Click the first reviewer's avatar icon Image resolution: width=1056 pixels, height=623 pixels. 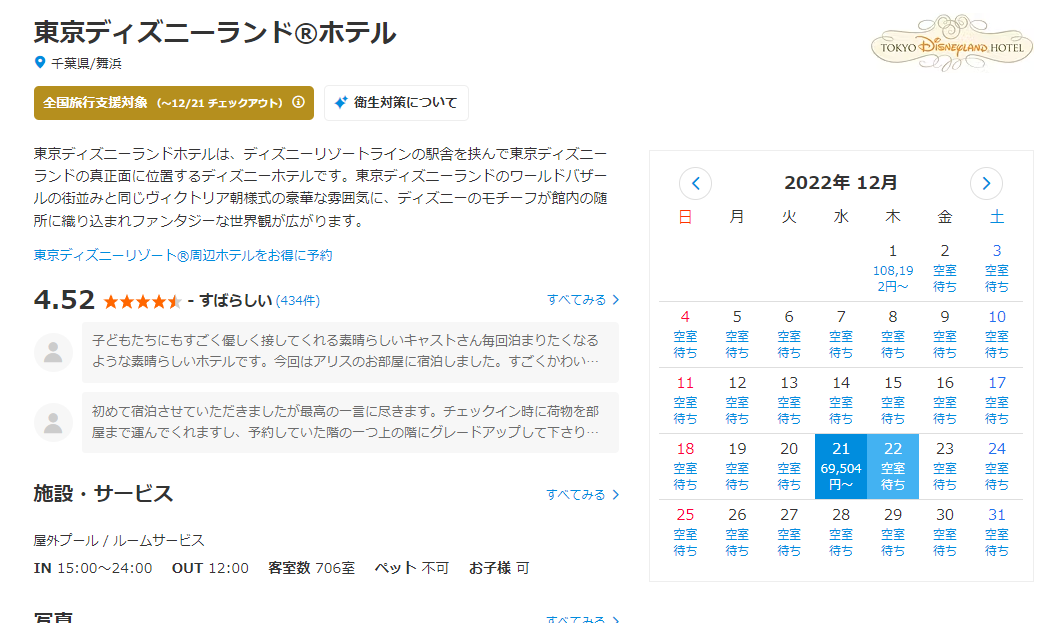pyautogui.click(x=53, y=352)
